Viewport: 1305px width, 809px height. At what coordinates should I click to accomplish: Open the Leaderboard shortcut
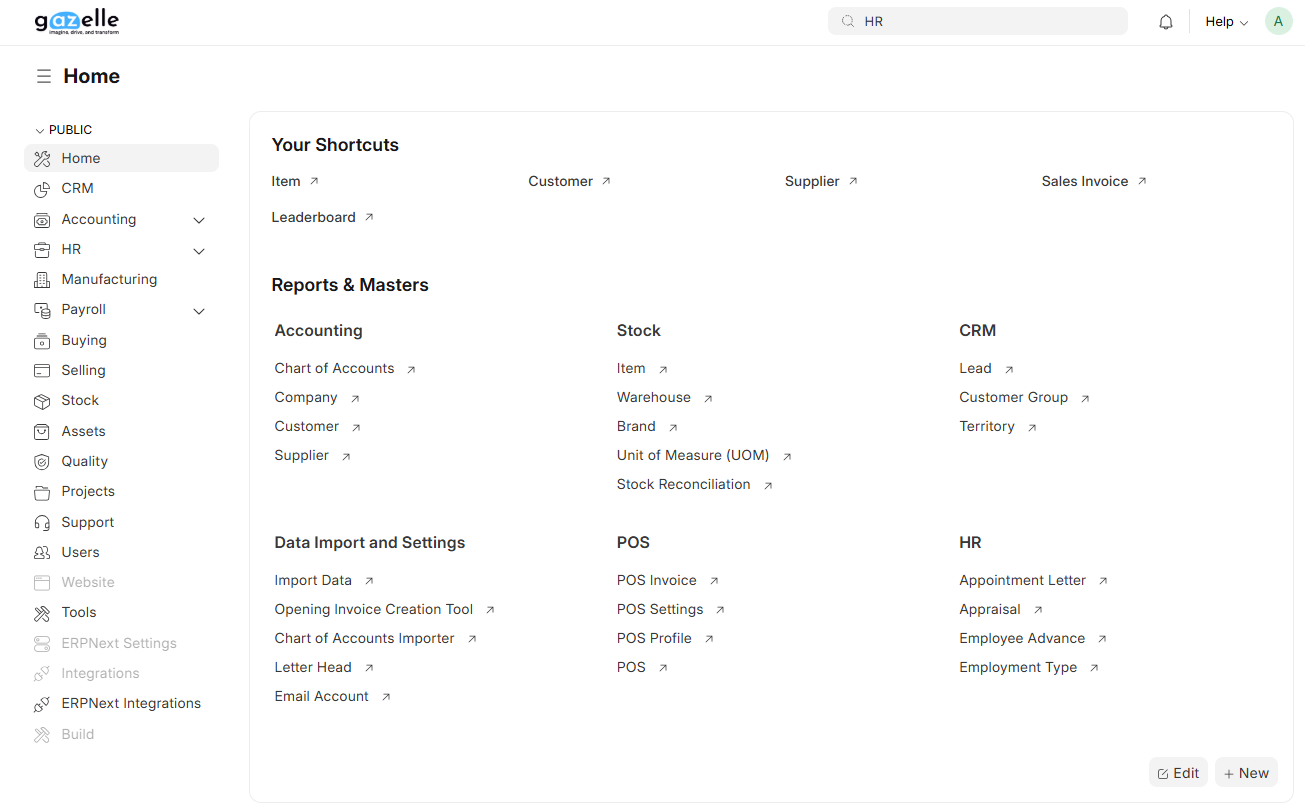click(x=313, y=217)
